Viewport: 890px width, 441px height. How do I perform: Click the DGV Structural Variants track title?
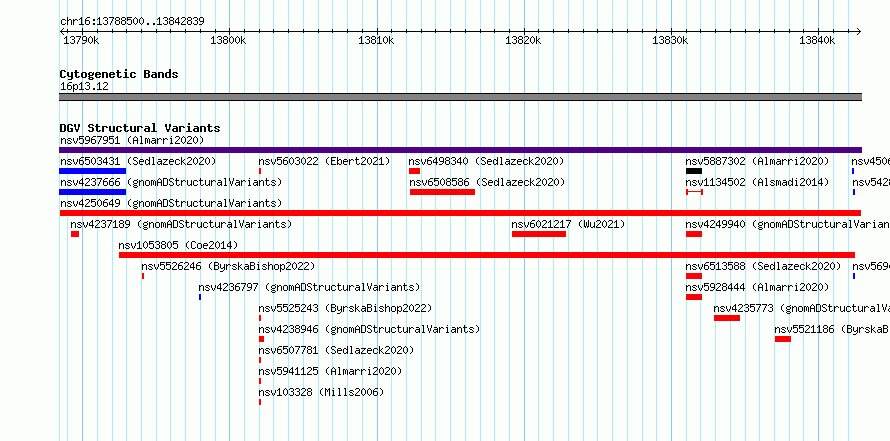[140, 128]
